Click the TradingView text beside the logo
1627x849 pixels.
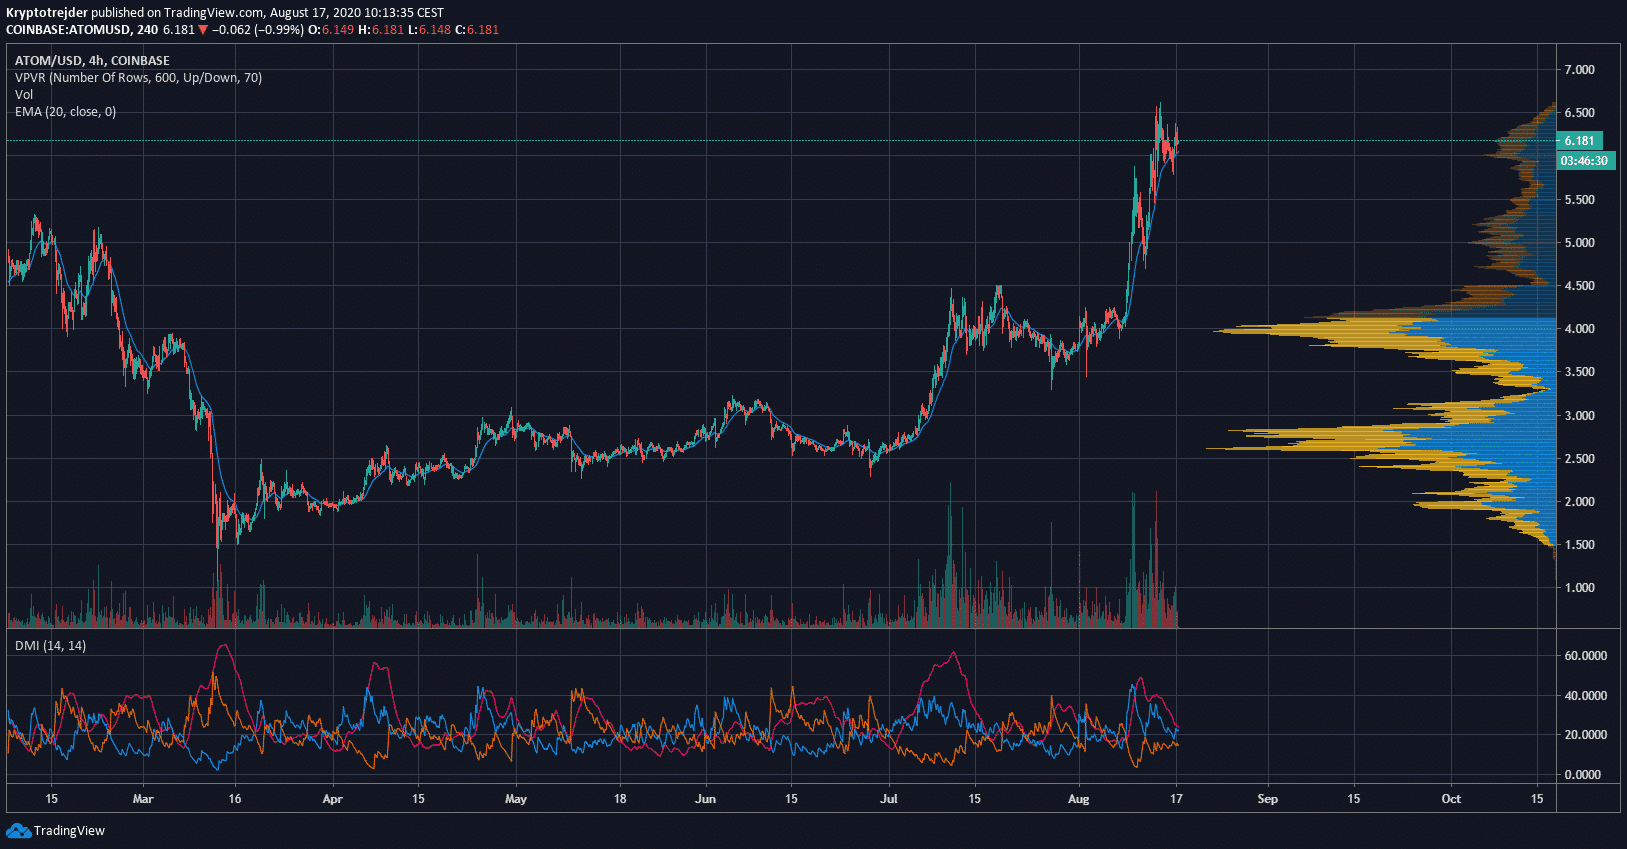(x=69, y=831)
